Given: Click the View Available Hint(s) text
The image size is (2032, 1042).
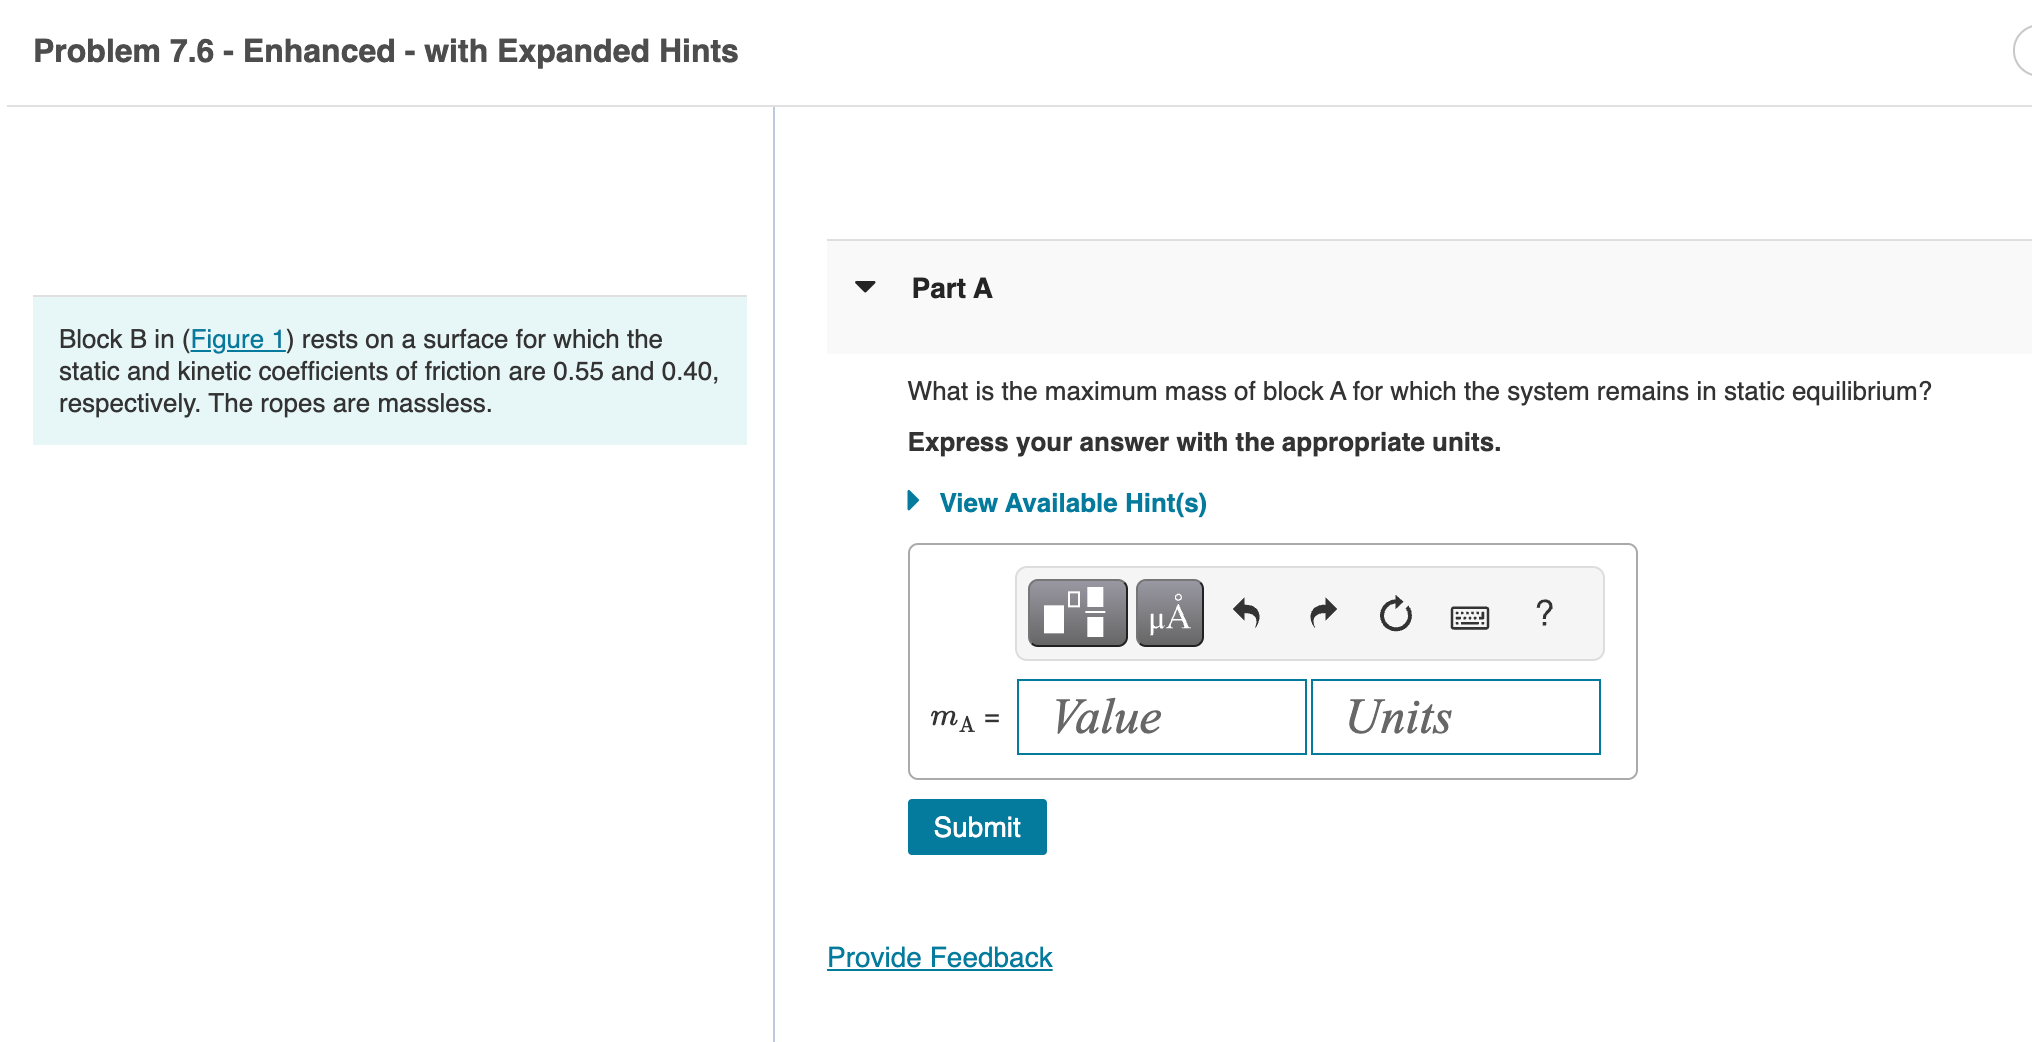Looking at the screenshot, I should pyautogui.click(x=1072, y=503).
